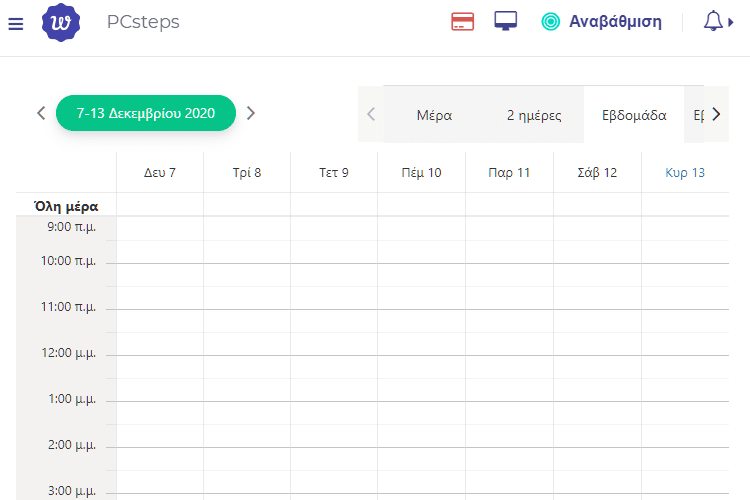Image resolution: width=750 pixels, height=500 pixels.
Task: Click the 11:00 π.μ. time label
Action: (68, 307)
